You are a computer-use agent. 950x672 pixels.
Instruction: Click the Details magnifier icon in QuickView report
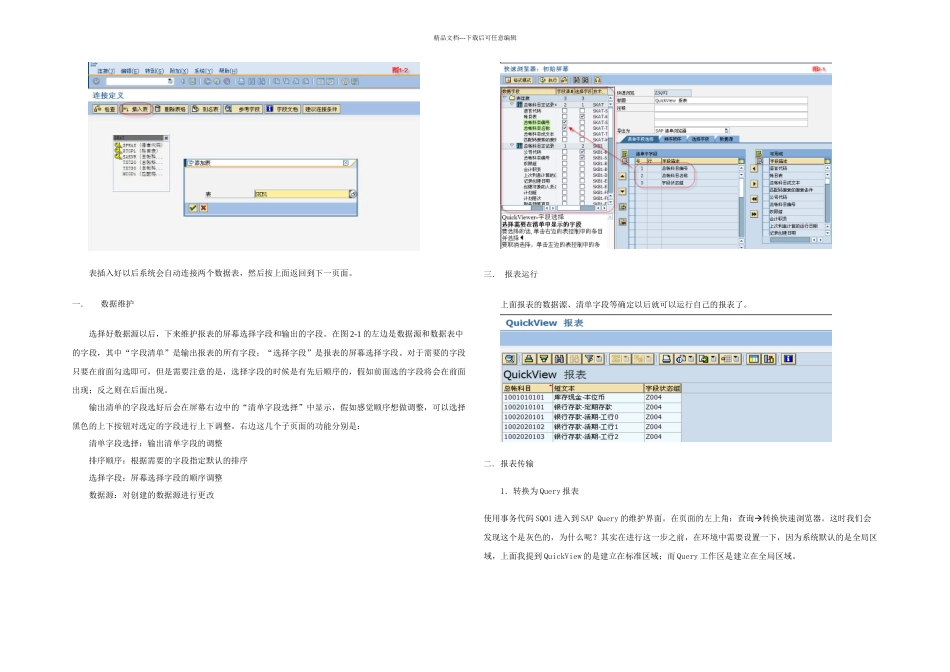pyautogui.click(x=510, y=359)
